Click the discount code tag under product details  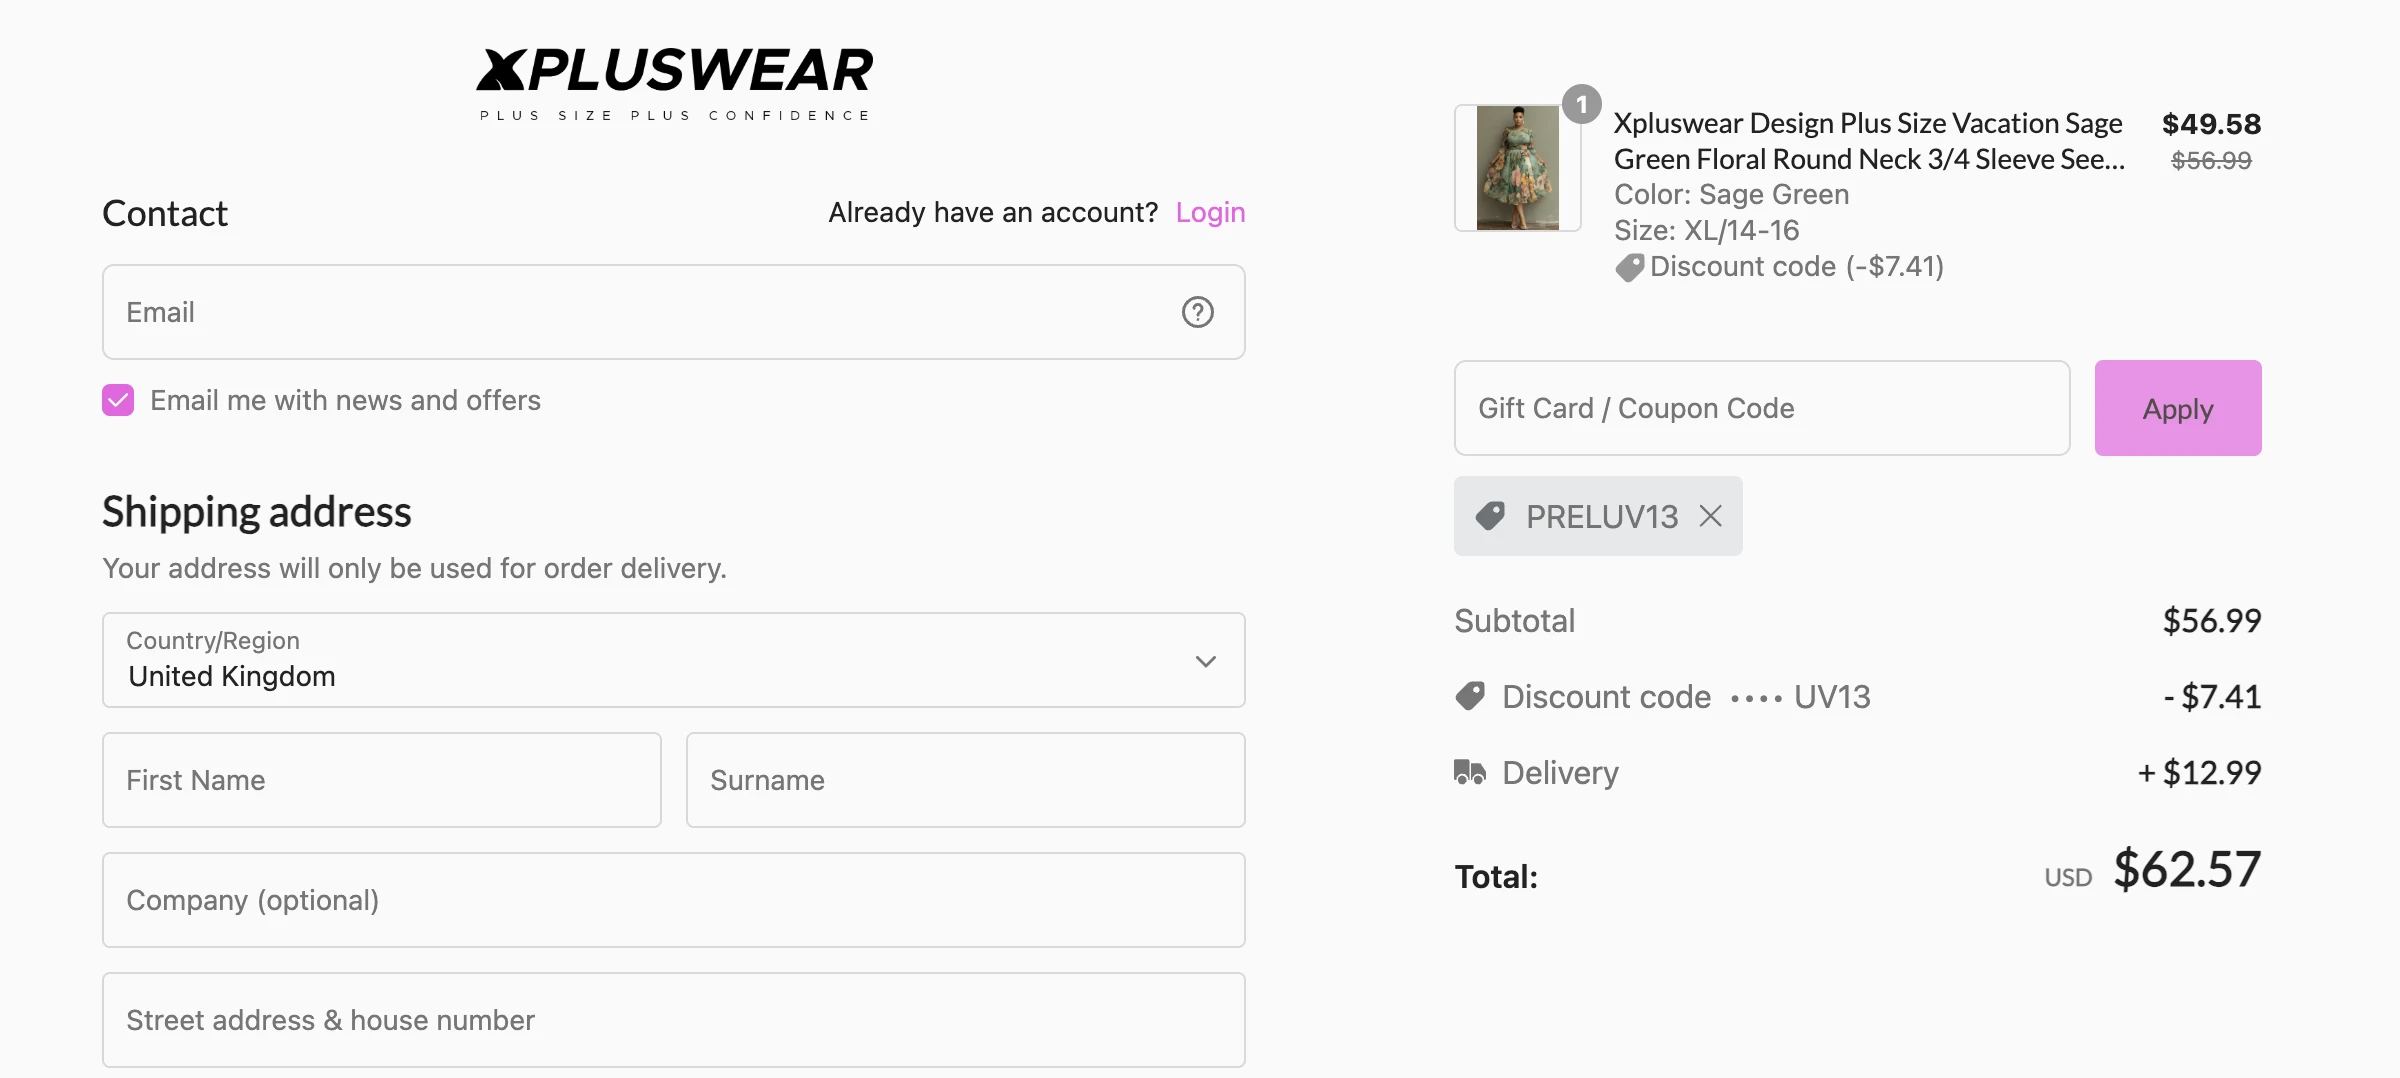tap(1630, 267)
